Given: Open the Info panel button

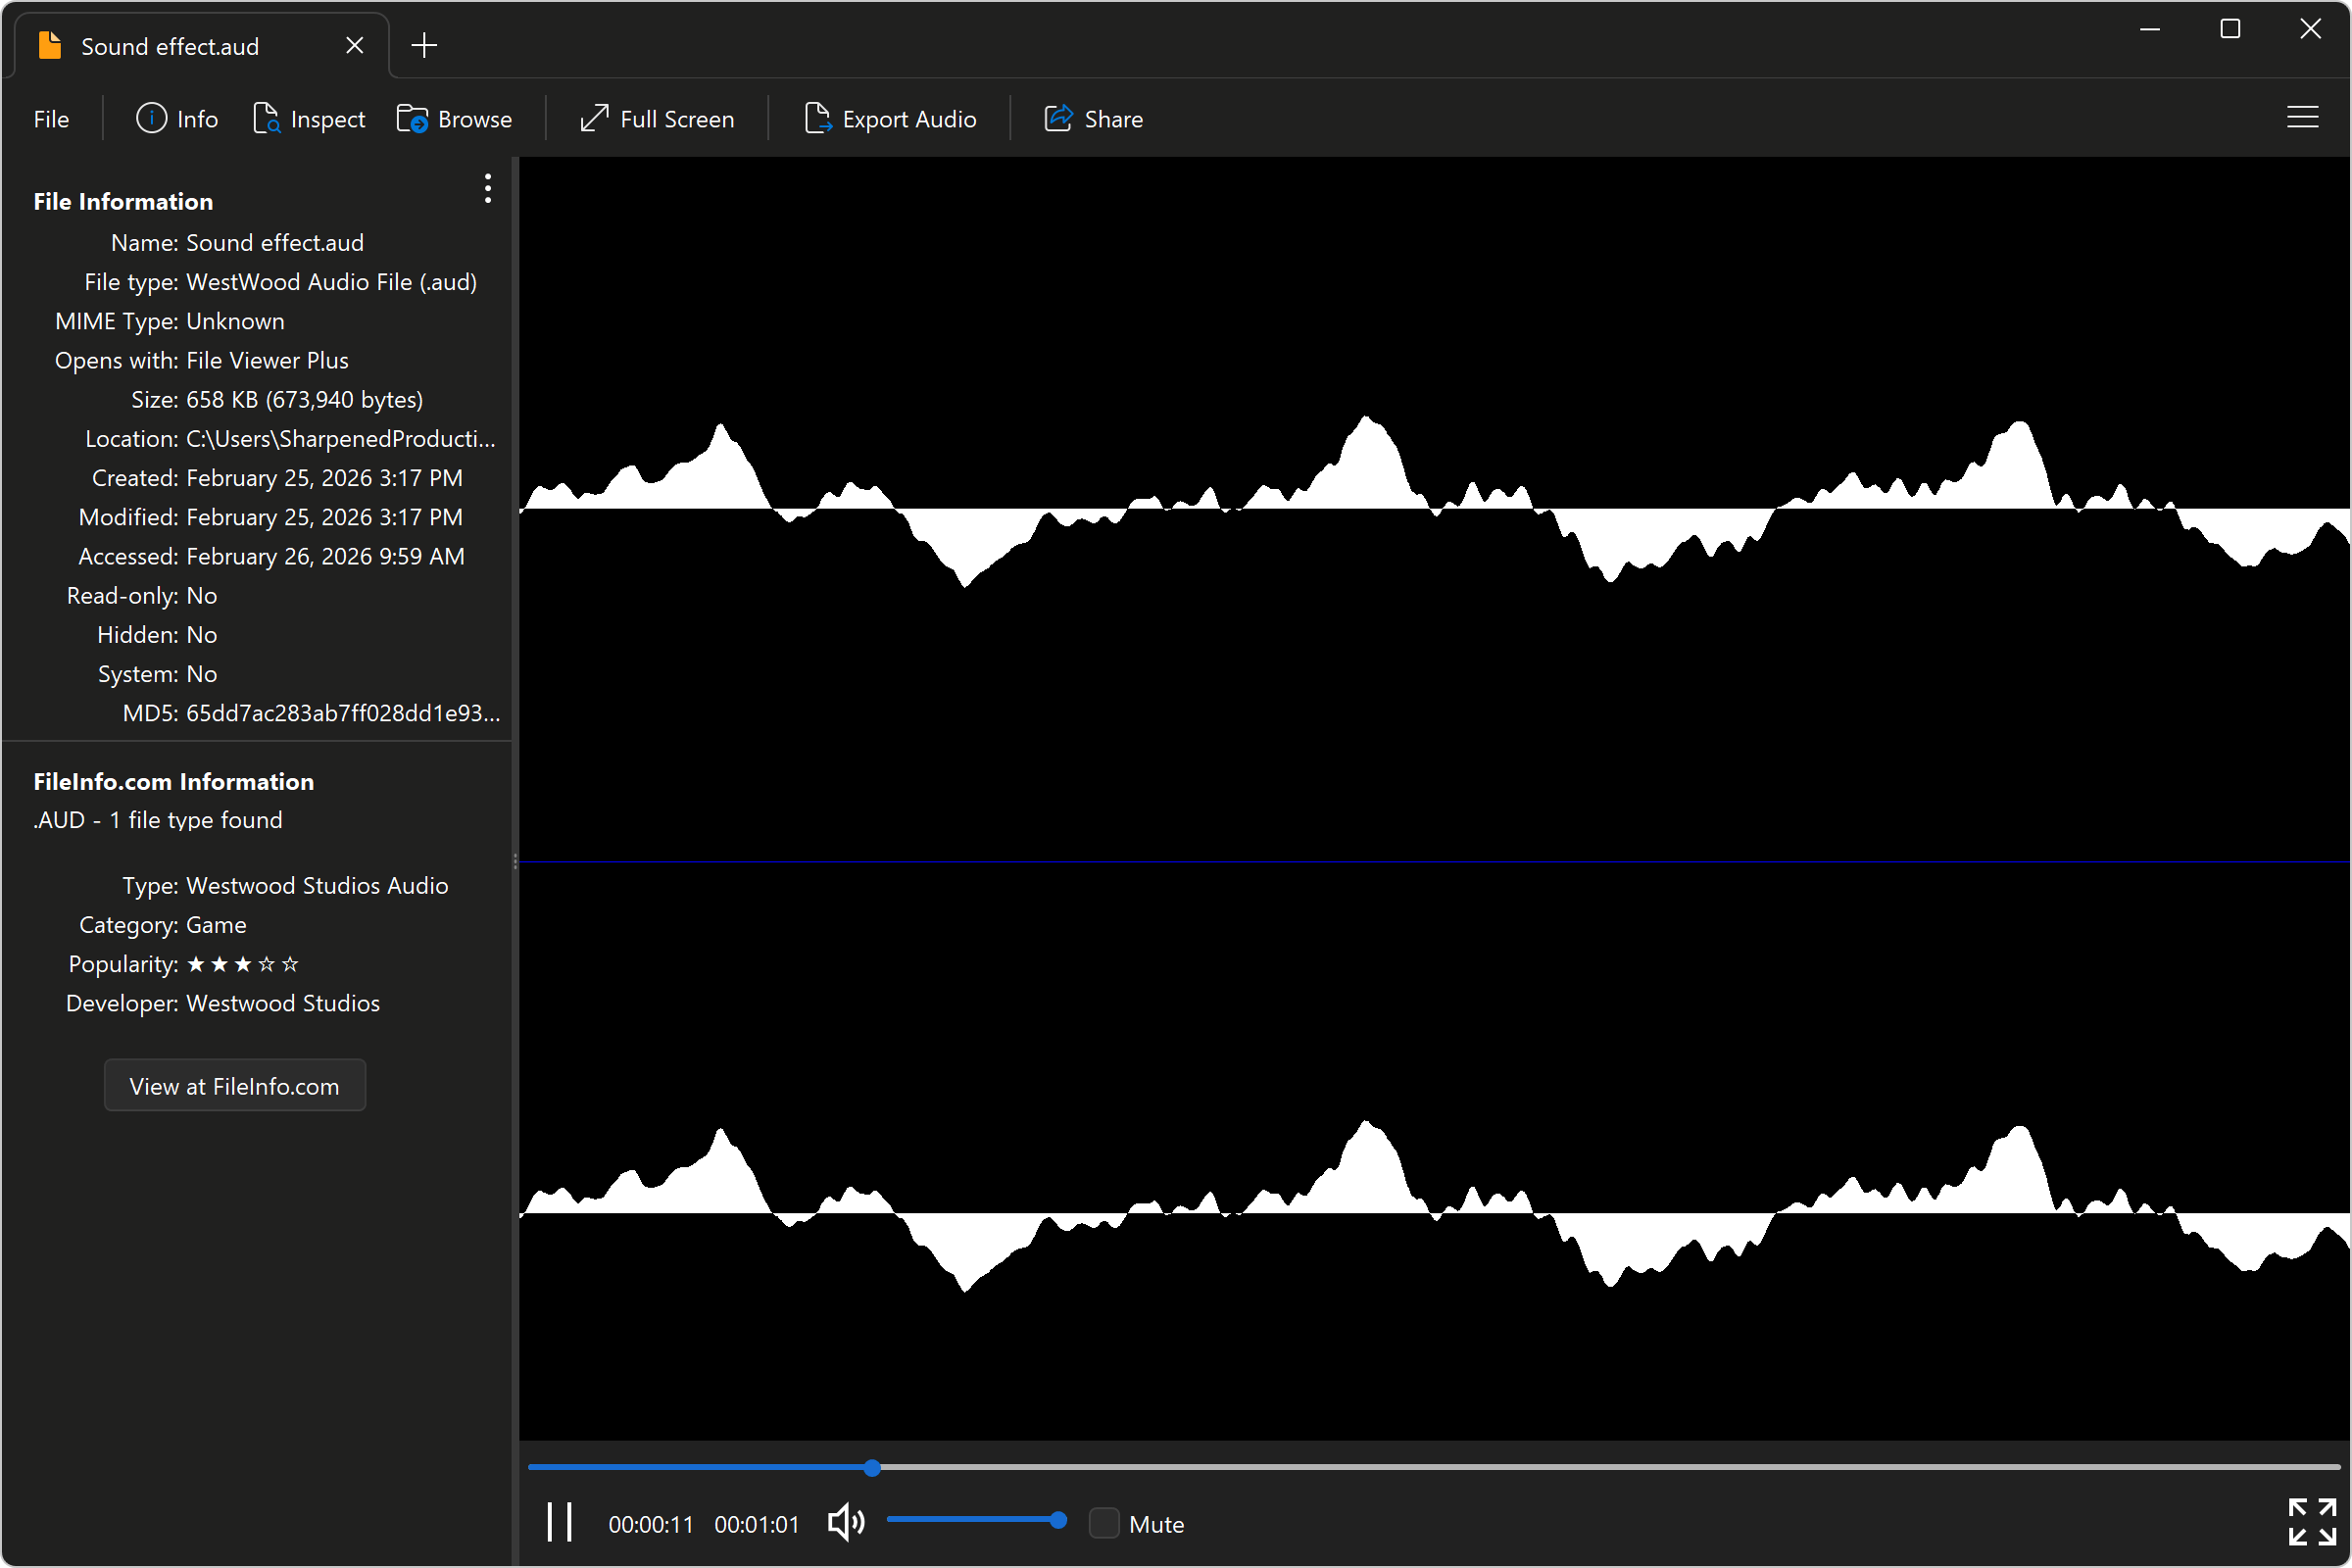Looking at the screenshot, I should tap(176, 119).
